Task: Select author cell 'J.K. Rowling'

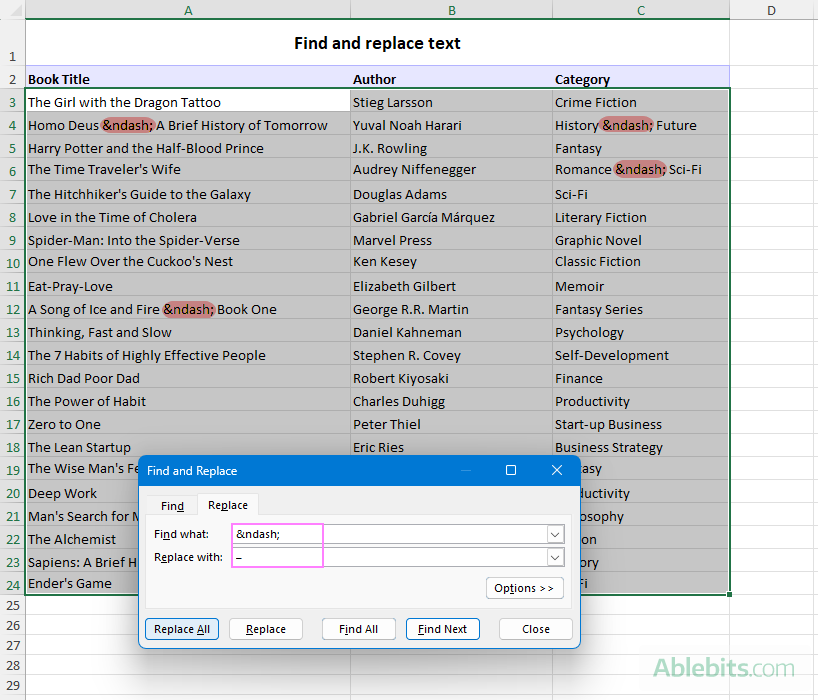Action: [x=452, y=148]
